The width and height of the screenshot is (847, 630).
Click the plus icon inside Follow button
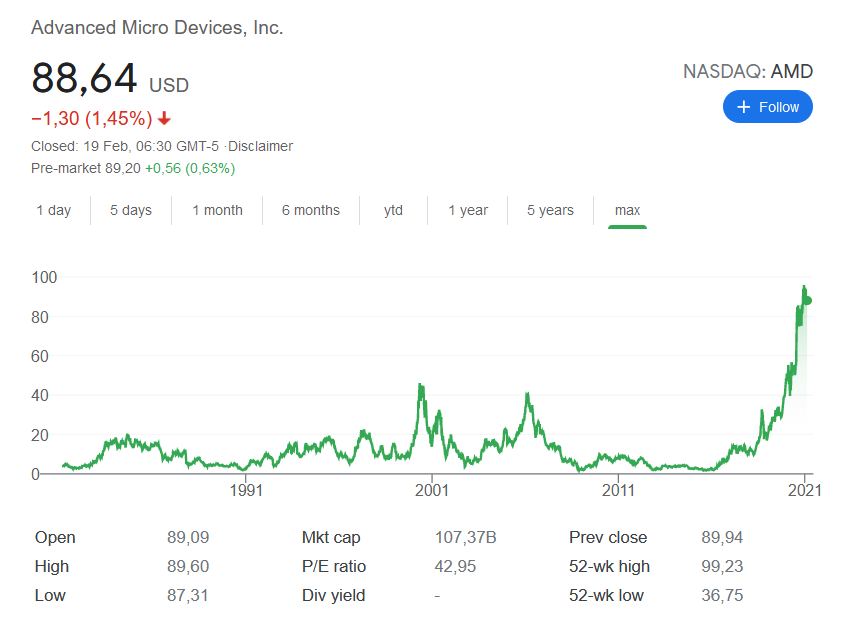[744, 107]
